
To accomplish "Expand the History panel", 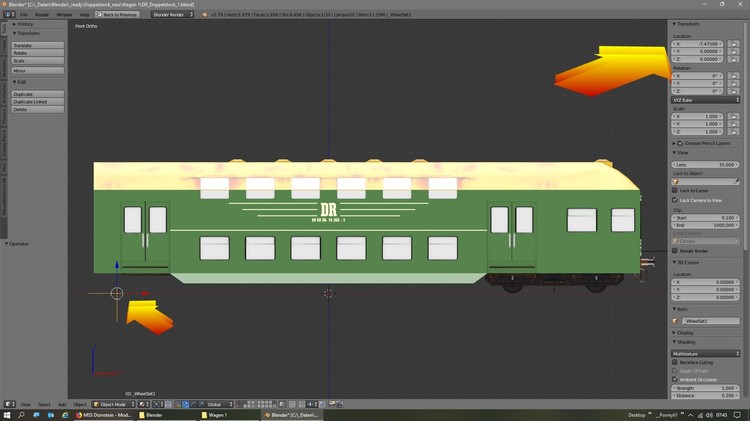I will [14, 24].
